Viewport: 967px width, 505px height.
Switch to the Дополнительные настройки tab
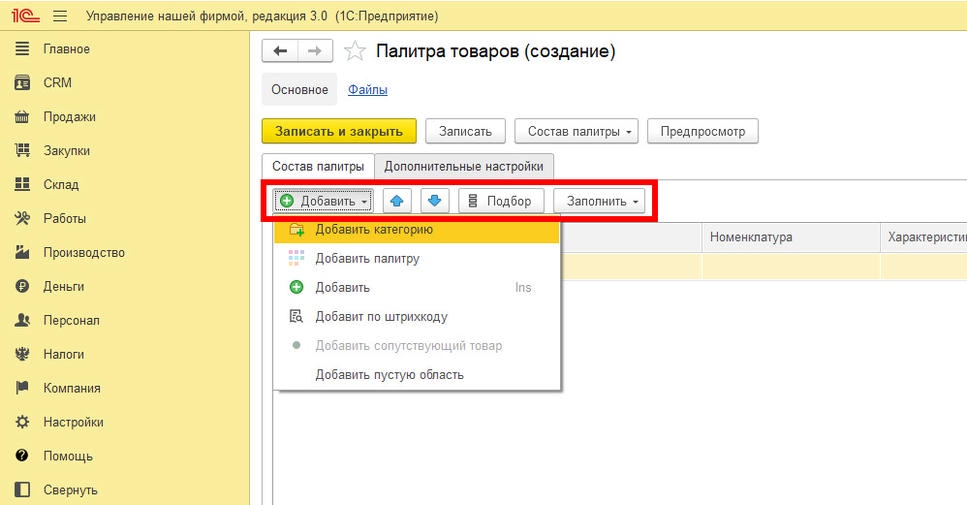pos(464,166)
